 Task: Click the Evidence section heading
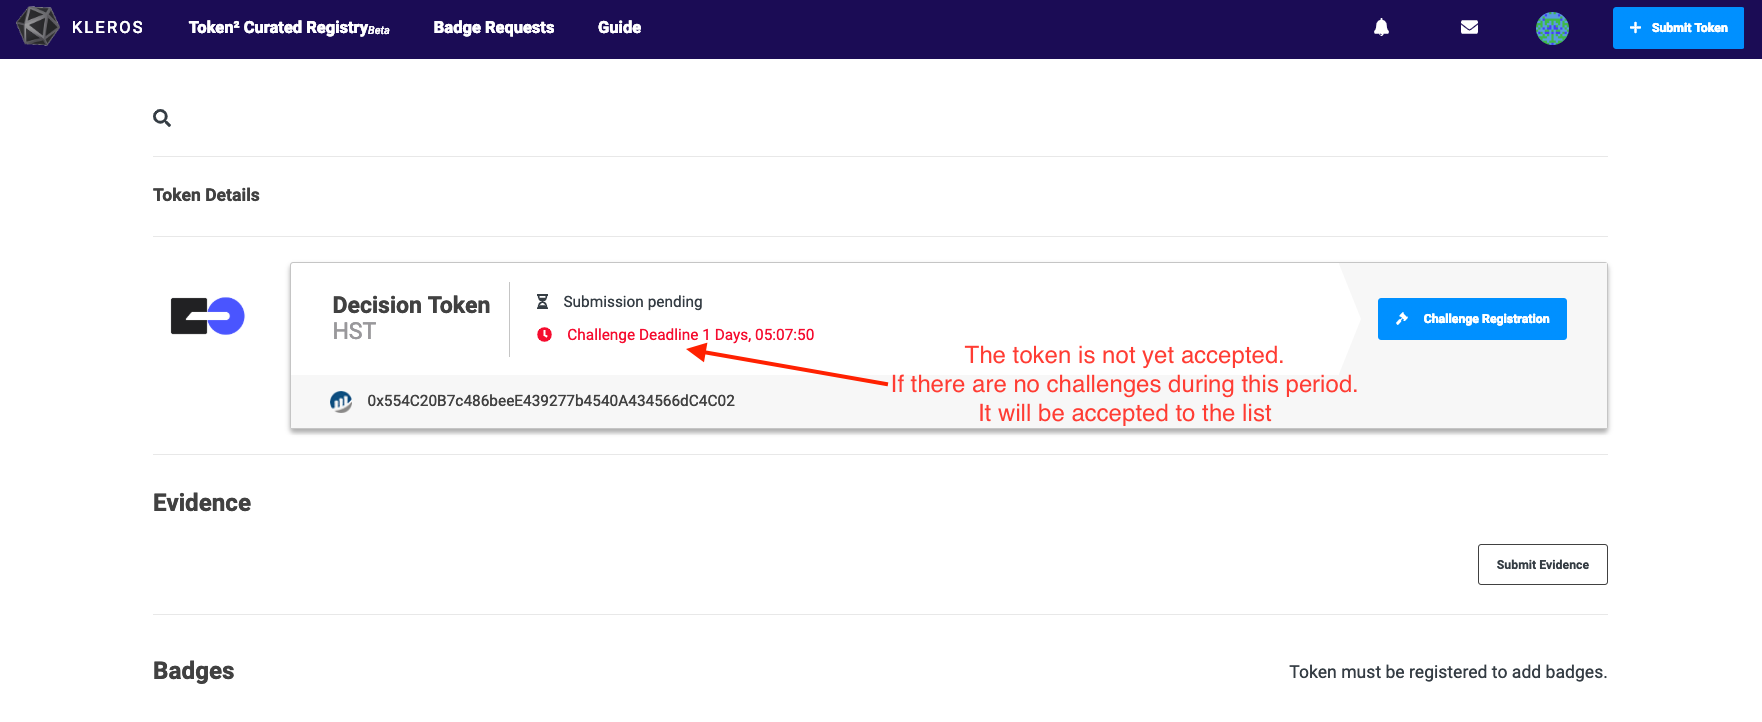[202, 503]
